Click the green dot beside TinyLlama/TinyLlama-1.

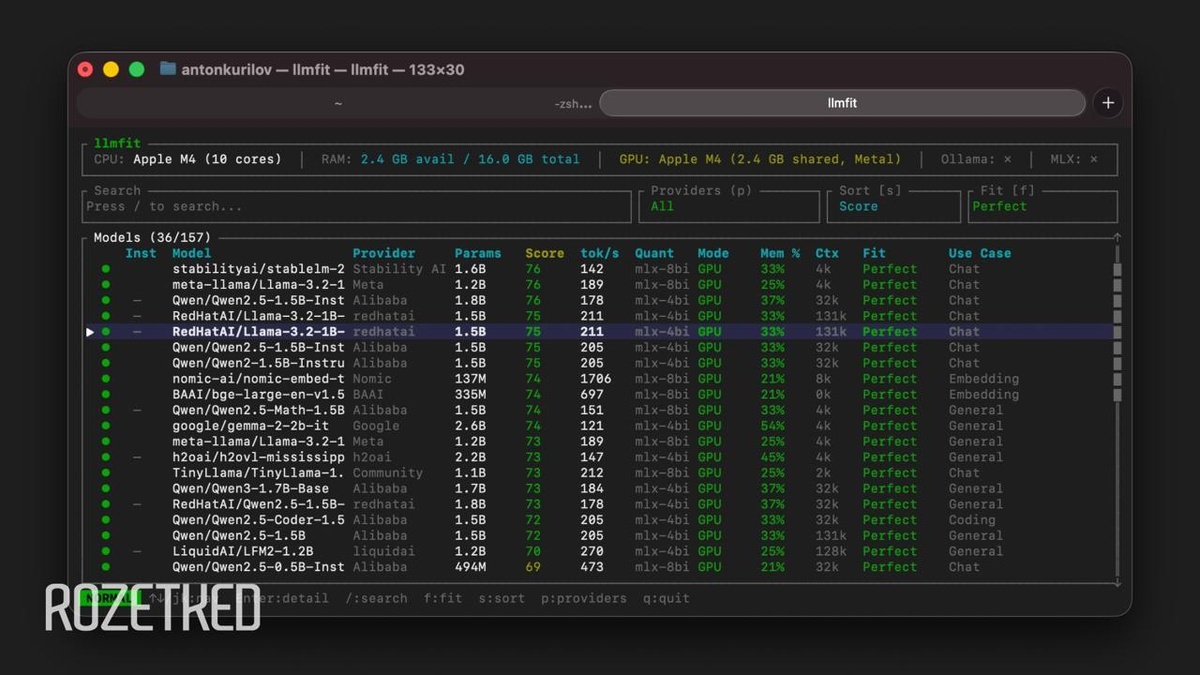click(106, 473)
